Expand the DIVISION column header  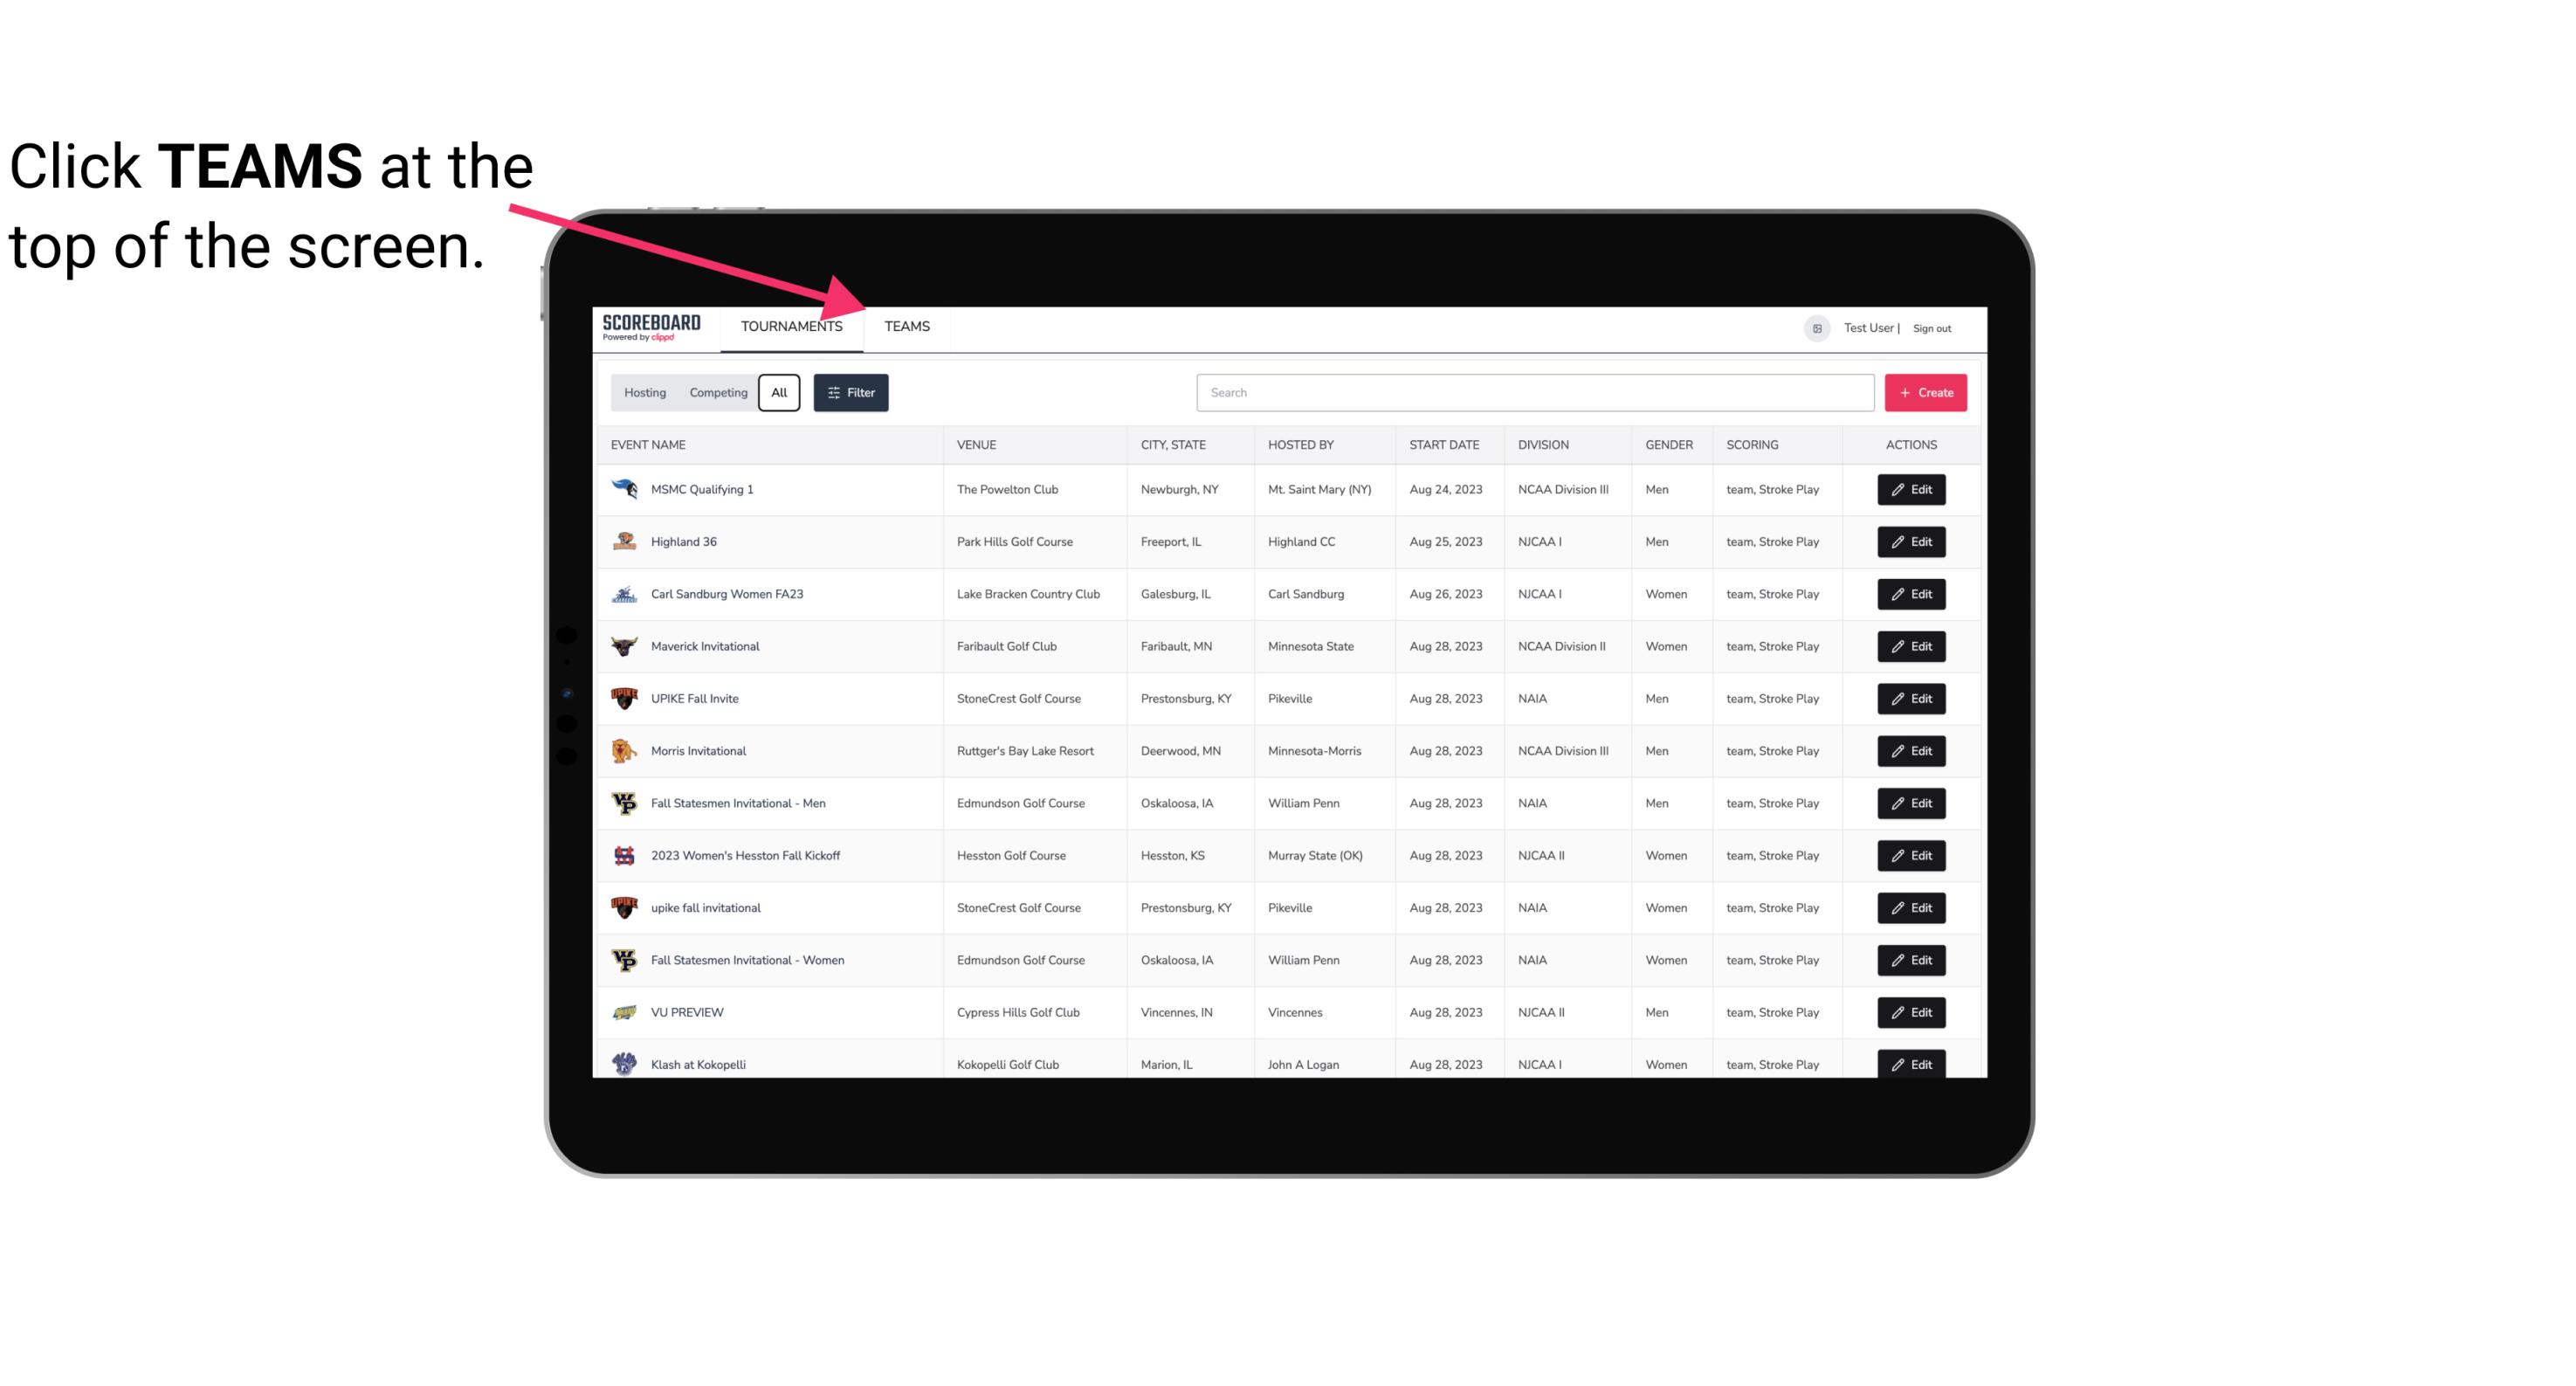pos(1544,444)
